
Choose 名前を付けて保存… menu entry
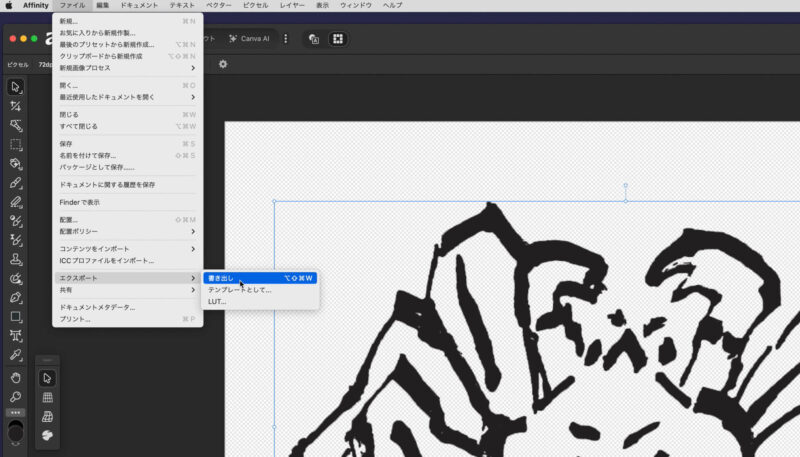coord(128,156)
